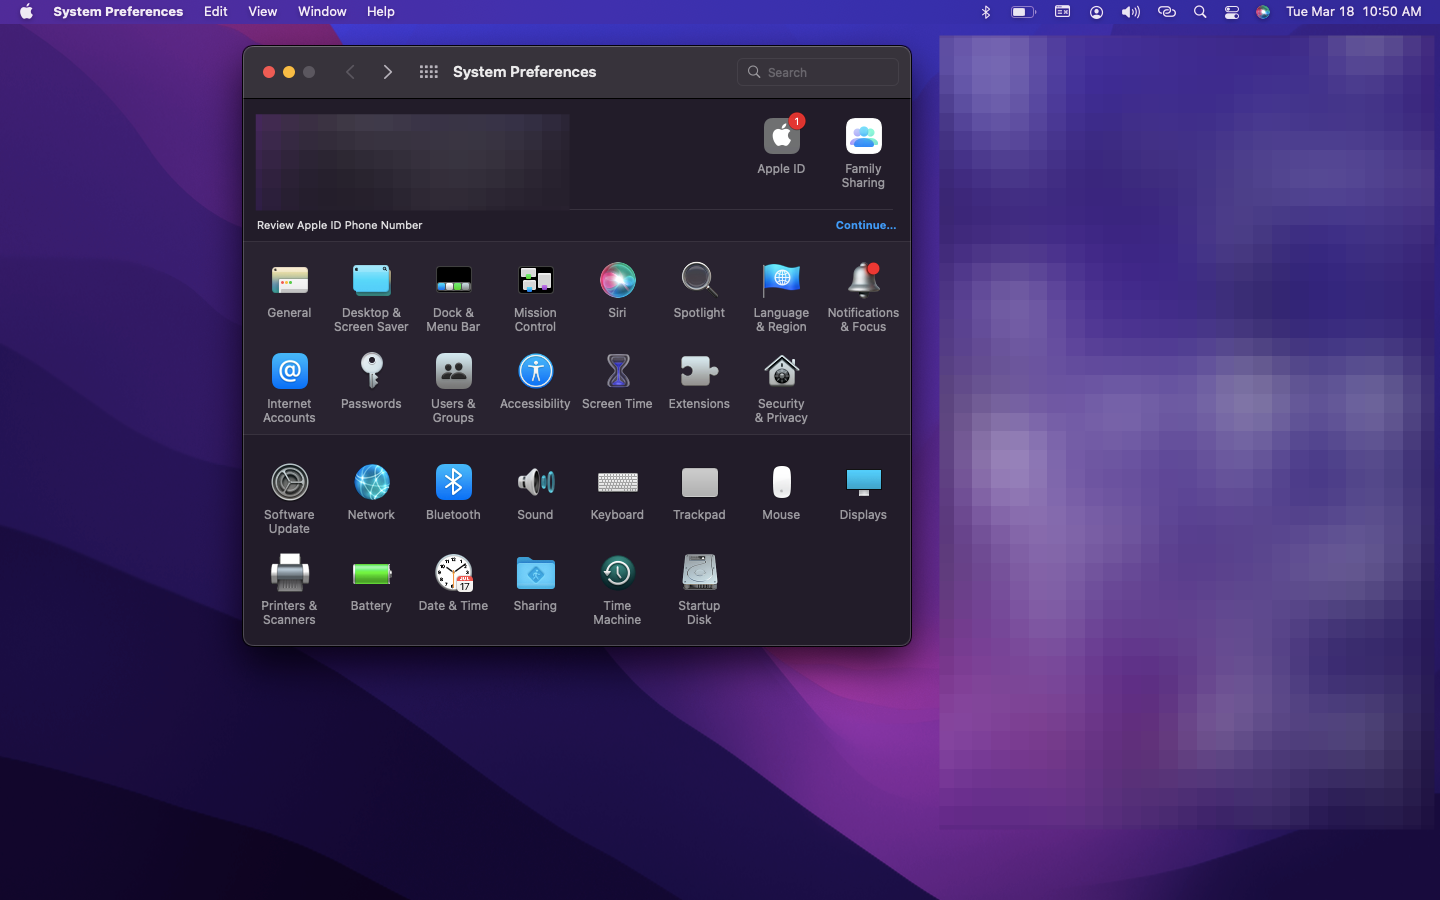Open Apple ID settings

coord(781,146)
